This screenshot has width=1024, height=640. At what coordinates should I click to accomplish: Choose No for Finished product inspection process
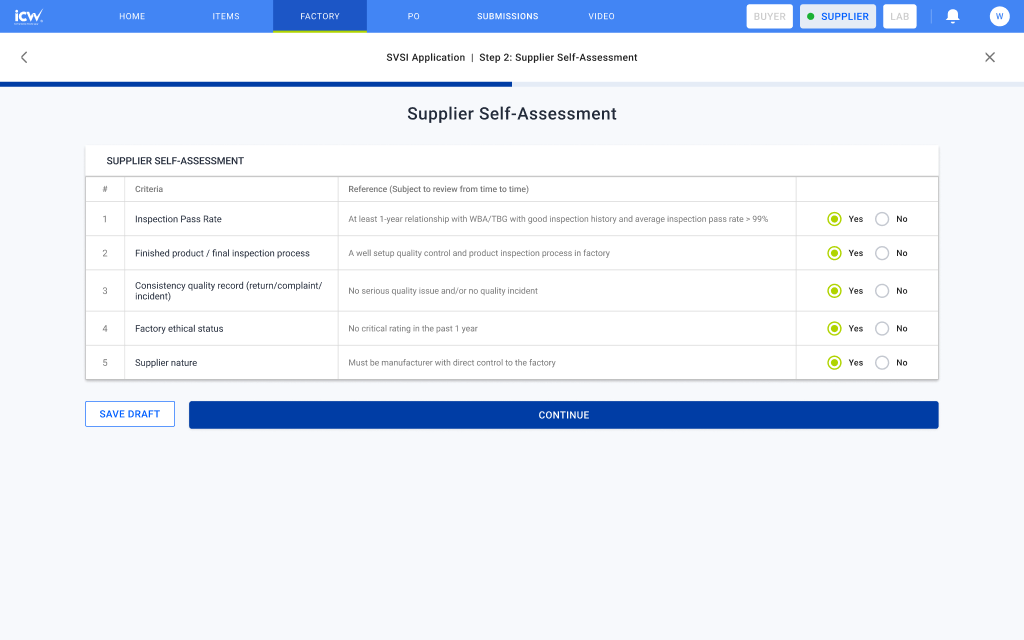[882, 253]
